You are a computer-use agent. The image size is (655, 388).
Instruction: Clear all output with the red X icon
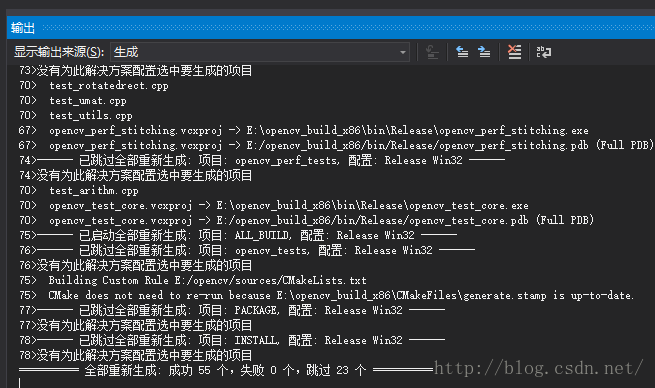[514, 52]
